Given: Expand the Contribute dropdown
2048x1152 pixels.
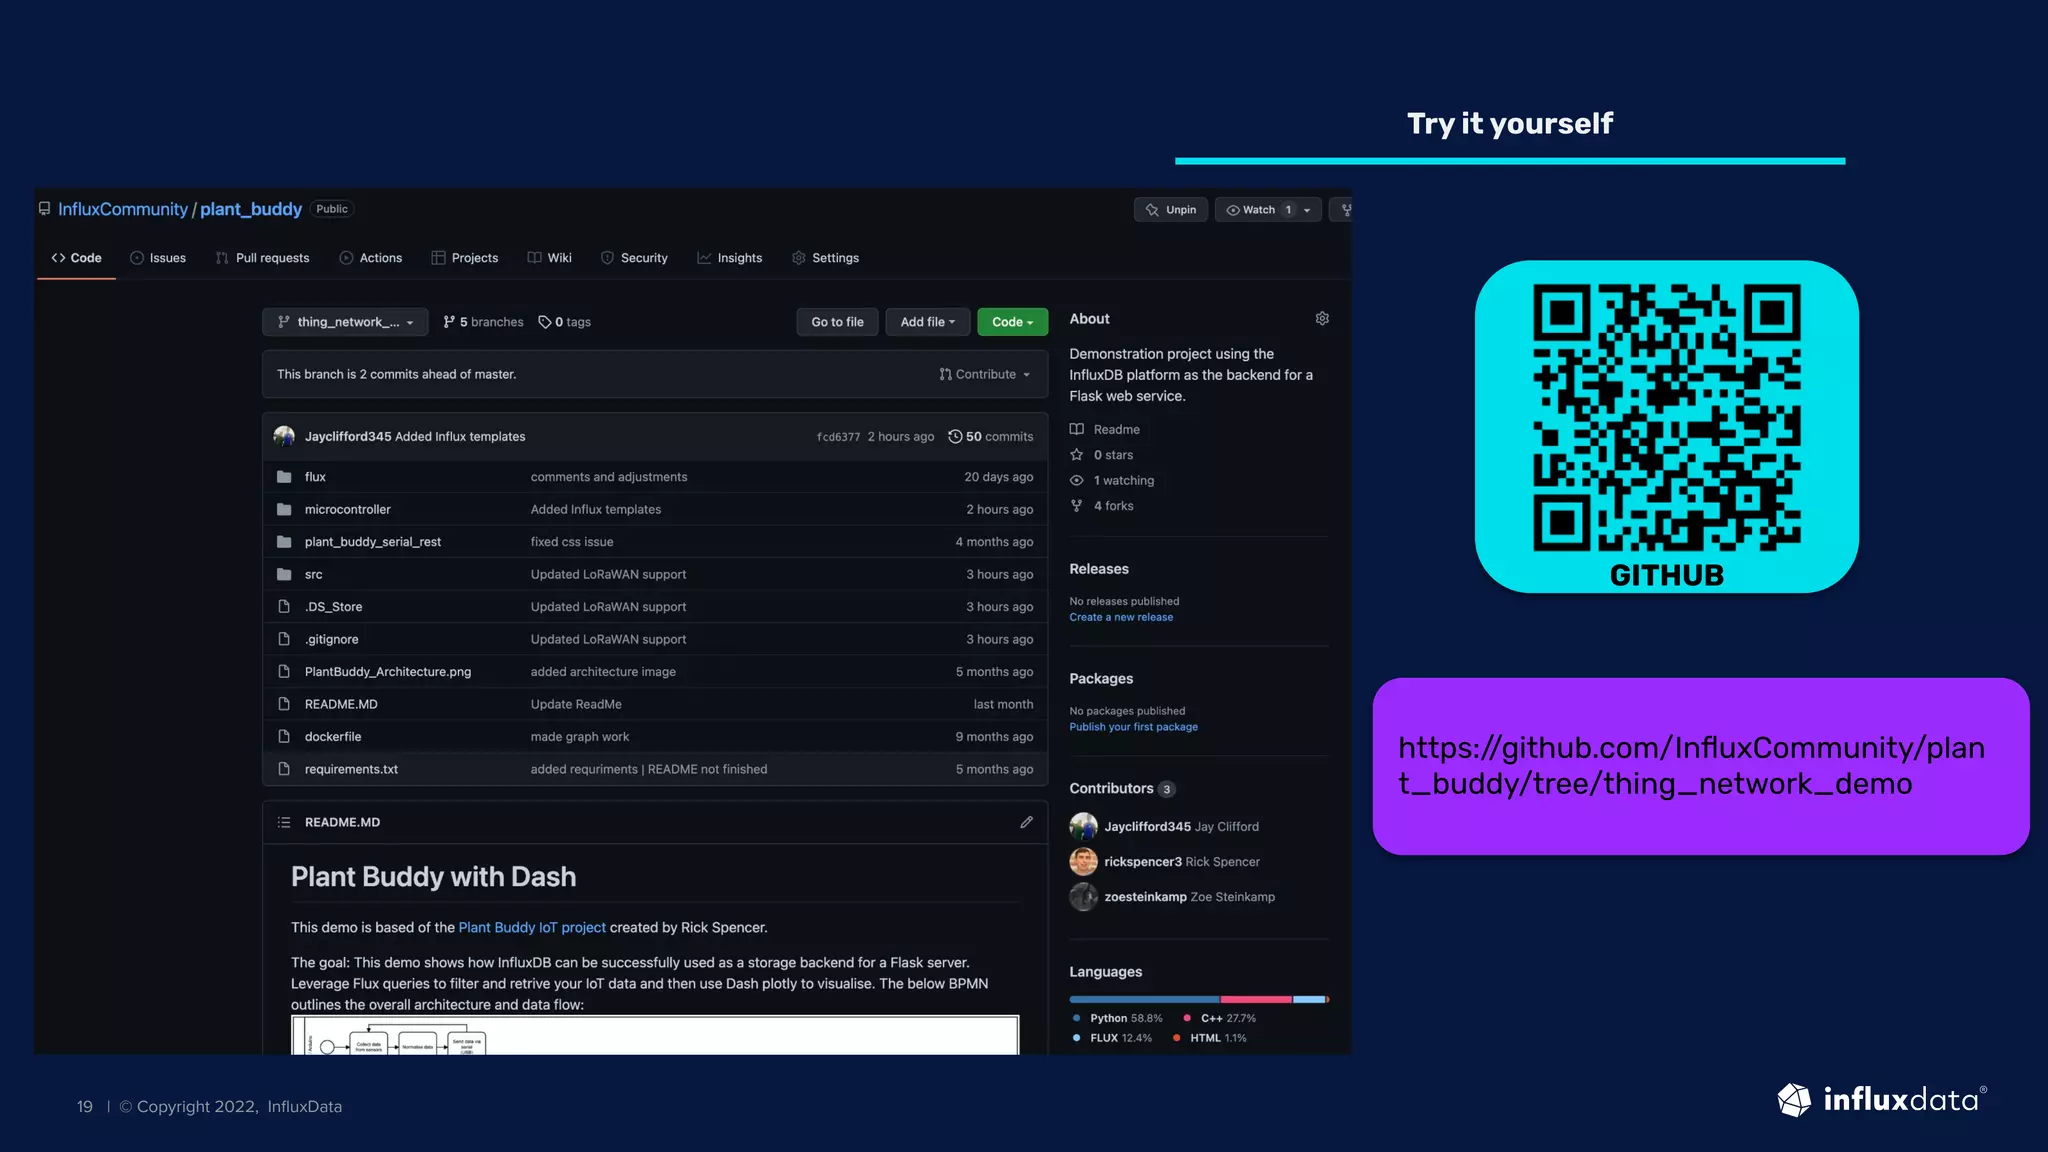Looking at the screenshot, I should pyautogui.click(x=985, y=374).
